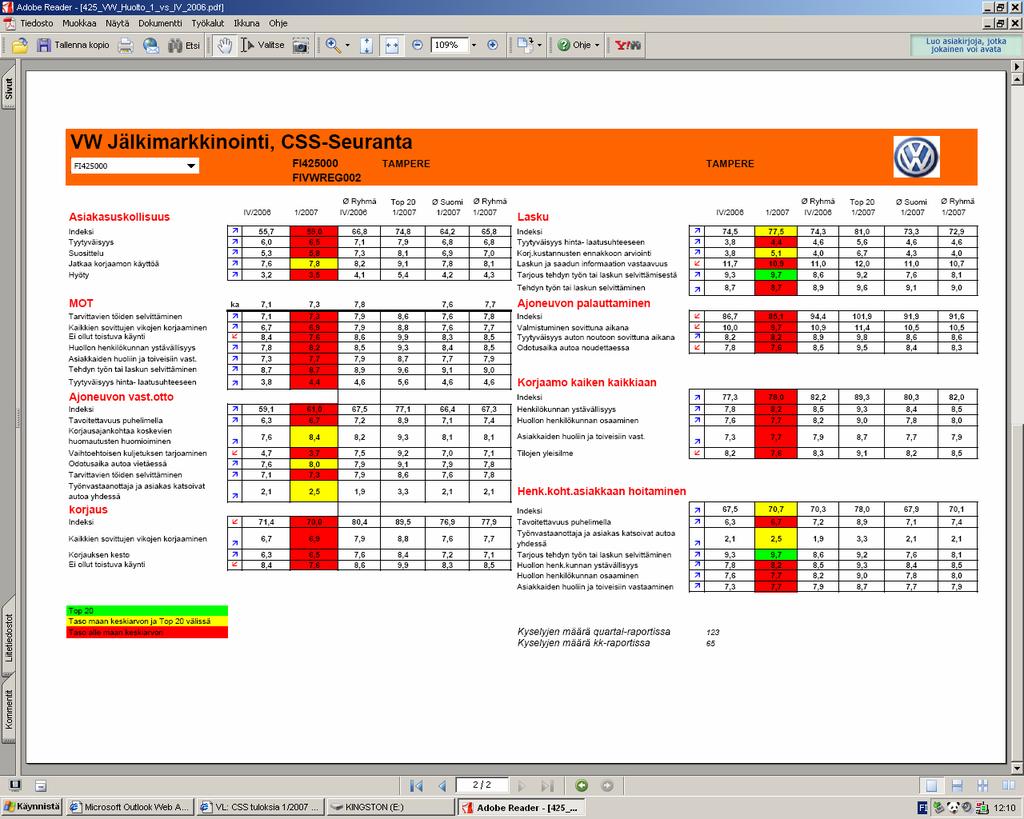Click grey Next View button

click(x=607, y=786)
